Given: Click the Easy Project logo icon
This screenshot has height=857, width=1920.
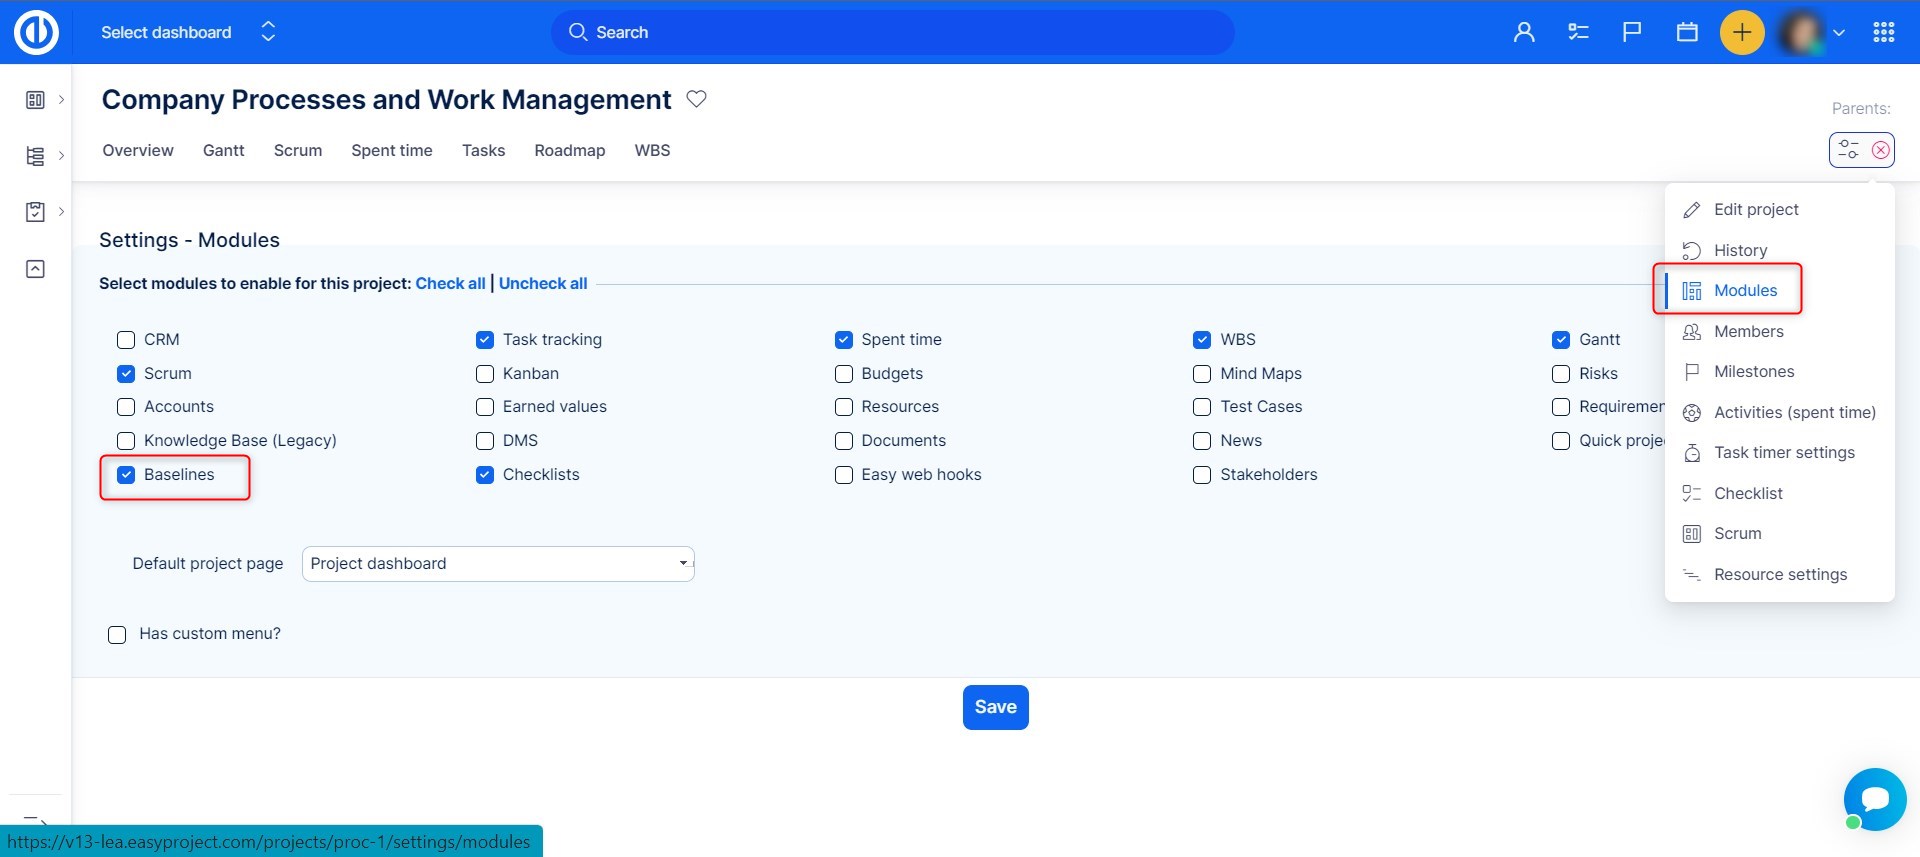Looking at the screenshot, I should (36, 32).
